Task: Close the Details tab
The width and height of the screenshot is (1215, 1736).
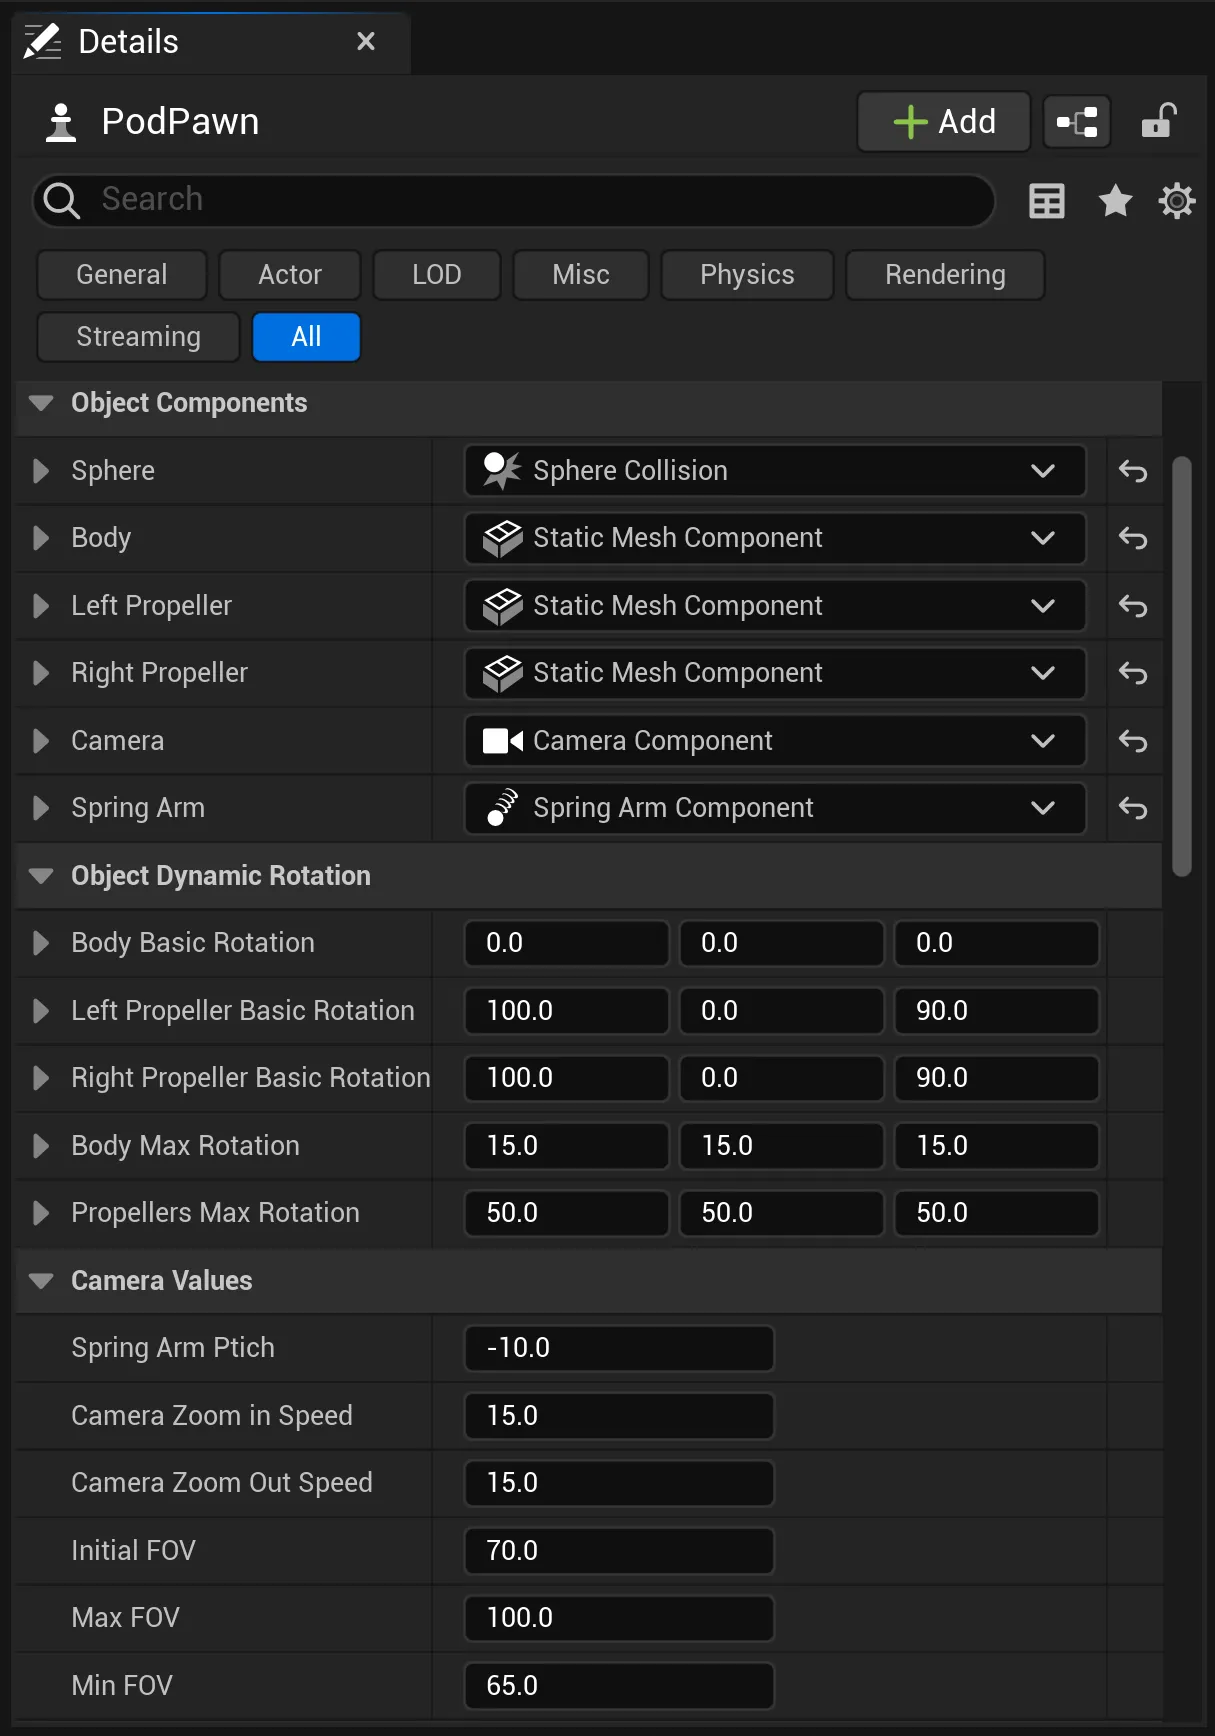Action: [366, 41]
